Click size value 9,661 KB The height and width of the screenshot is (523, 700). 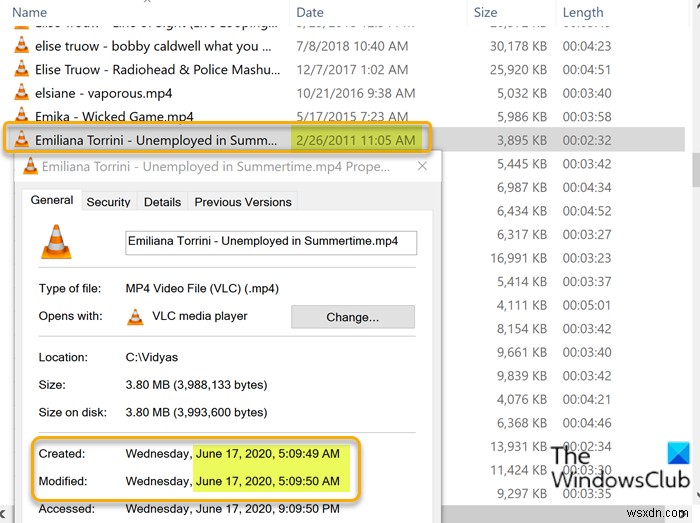pos(522,352)
